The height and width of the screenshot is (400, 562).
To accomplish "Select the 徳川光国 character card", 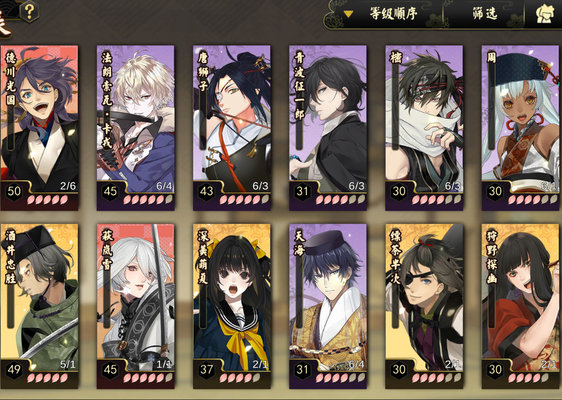I will point(39,128).
